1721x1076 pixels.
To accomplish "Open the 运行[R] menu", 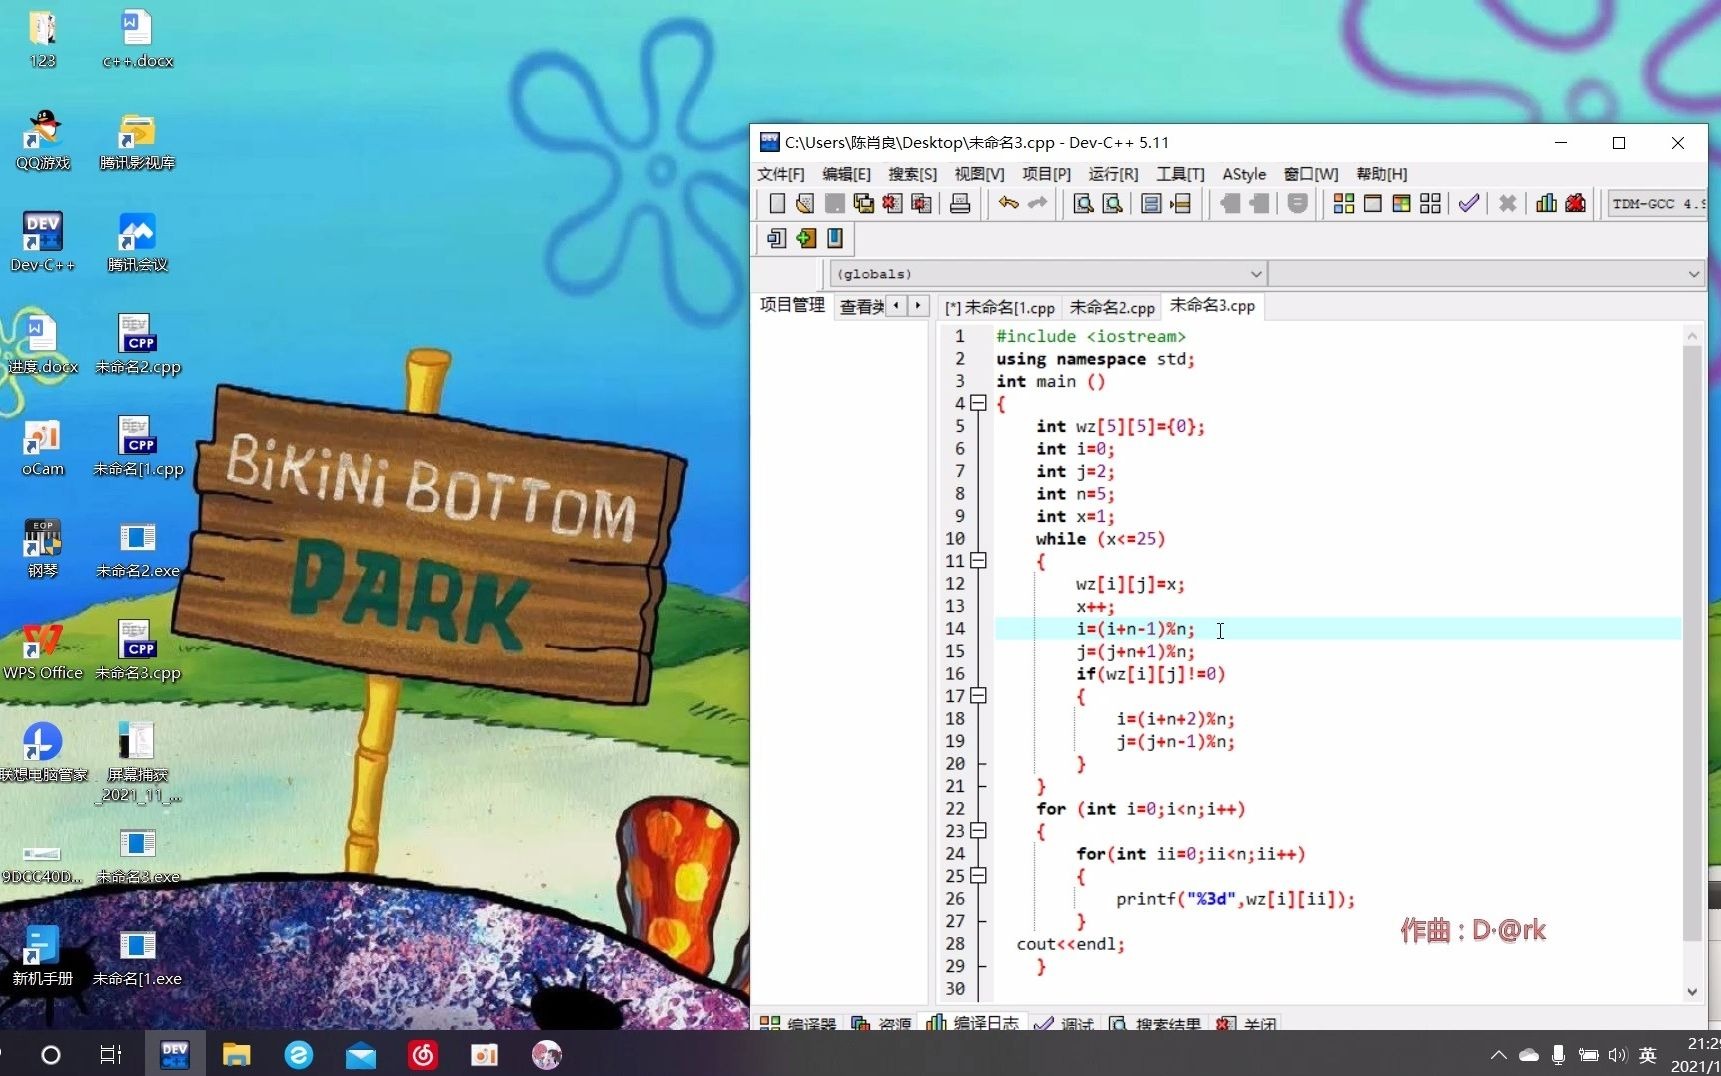I will point(1113,174).
